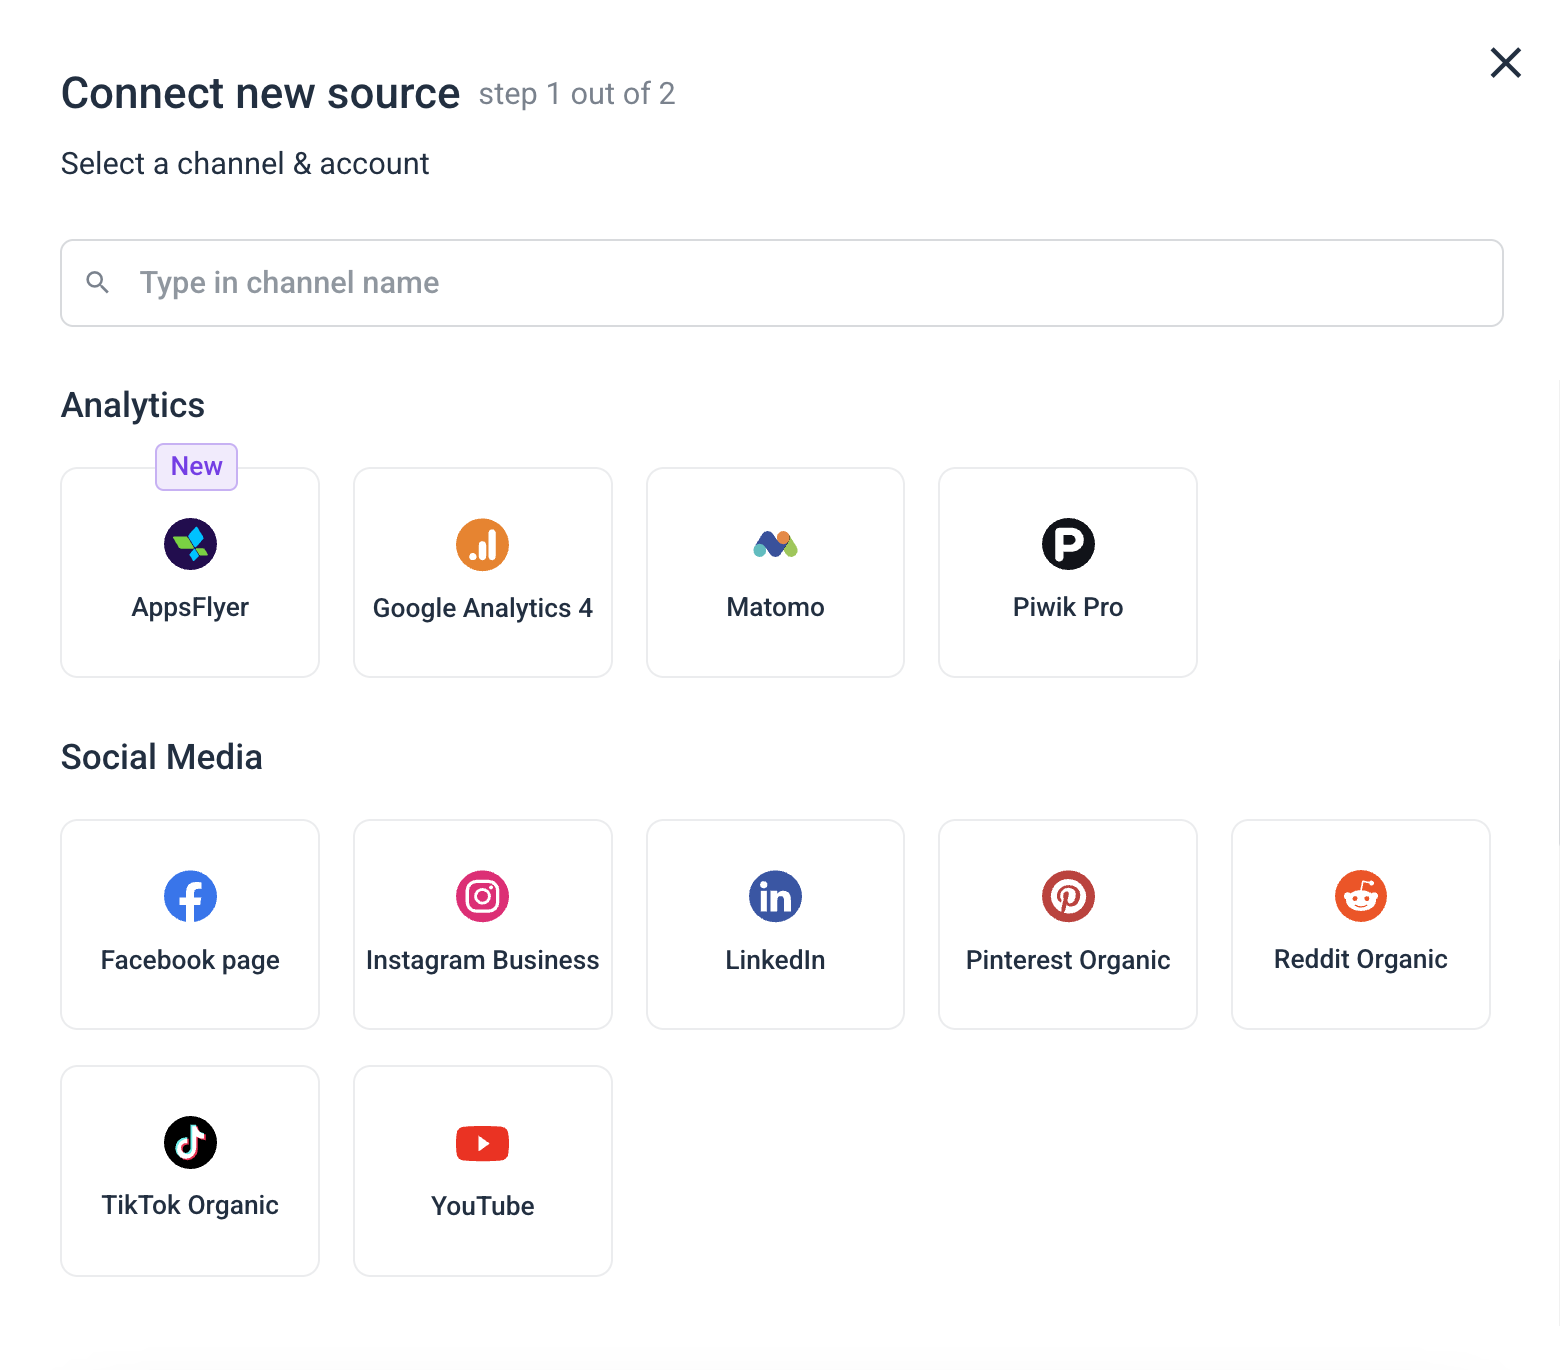Click the search magnifier icon
The image size is (1560, 1370).
click(x=98, y=282)
